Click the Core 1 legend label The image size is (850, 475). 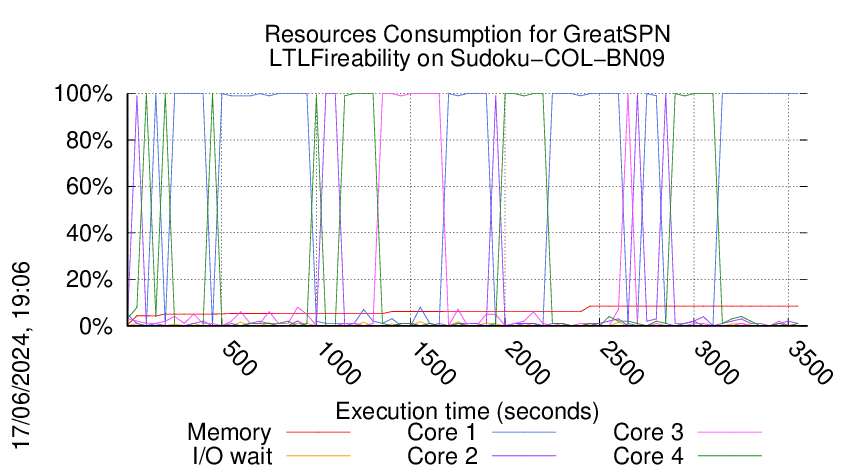click(441, 433)
